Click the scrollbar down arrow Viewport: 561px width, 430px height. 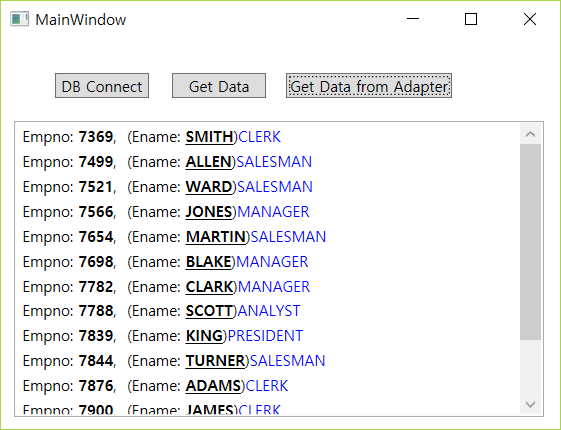[531, 404]
